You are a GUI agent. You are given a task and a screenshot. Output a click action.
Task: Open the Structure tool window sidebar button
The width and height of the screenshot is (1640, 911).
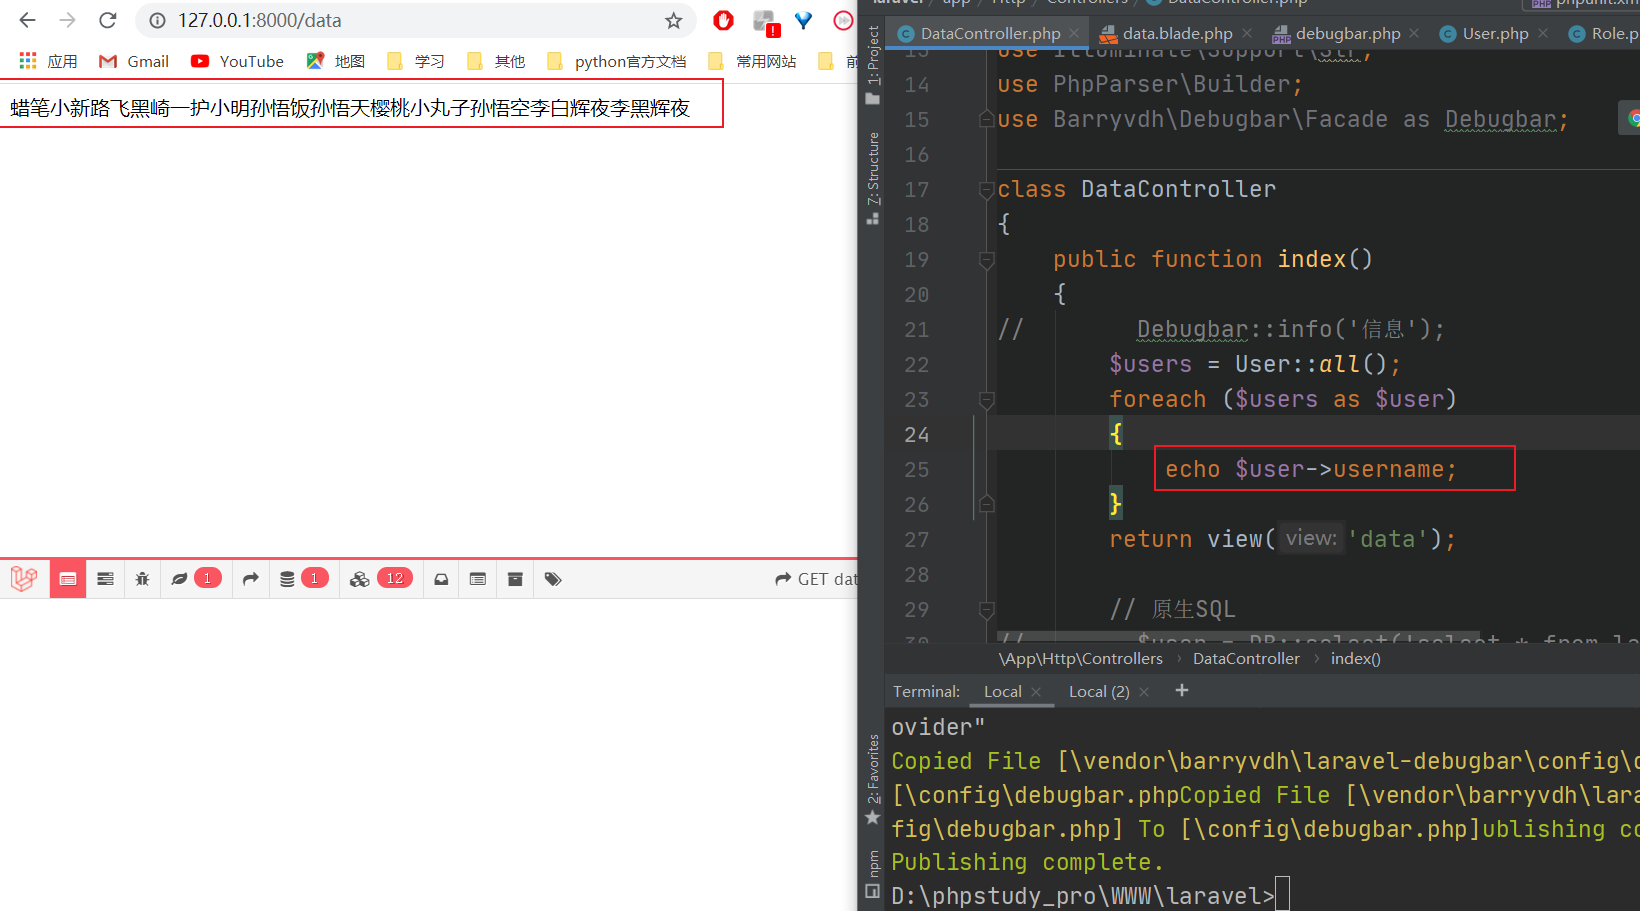(x=873, y=178)
